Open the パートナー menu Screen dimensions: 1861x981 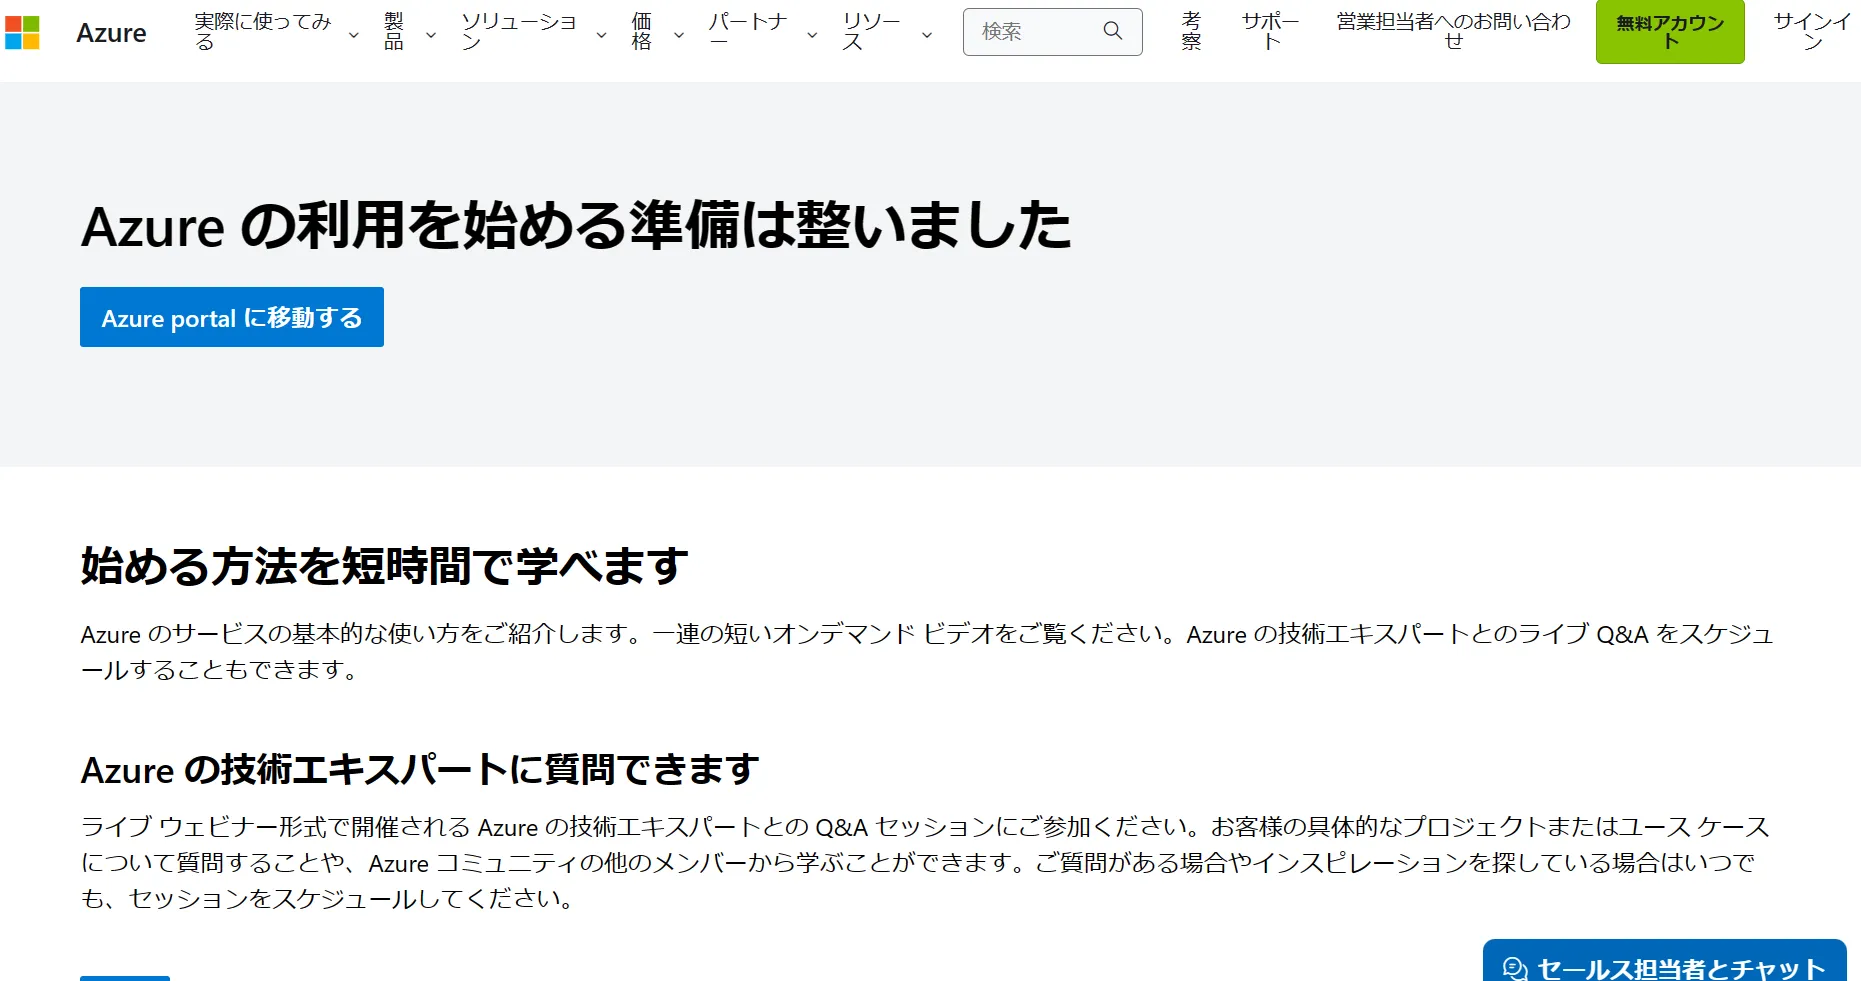(x=748, y=32)
